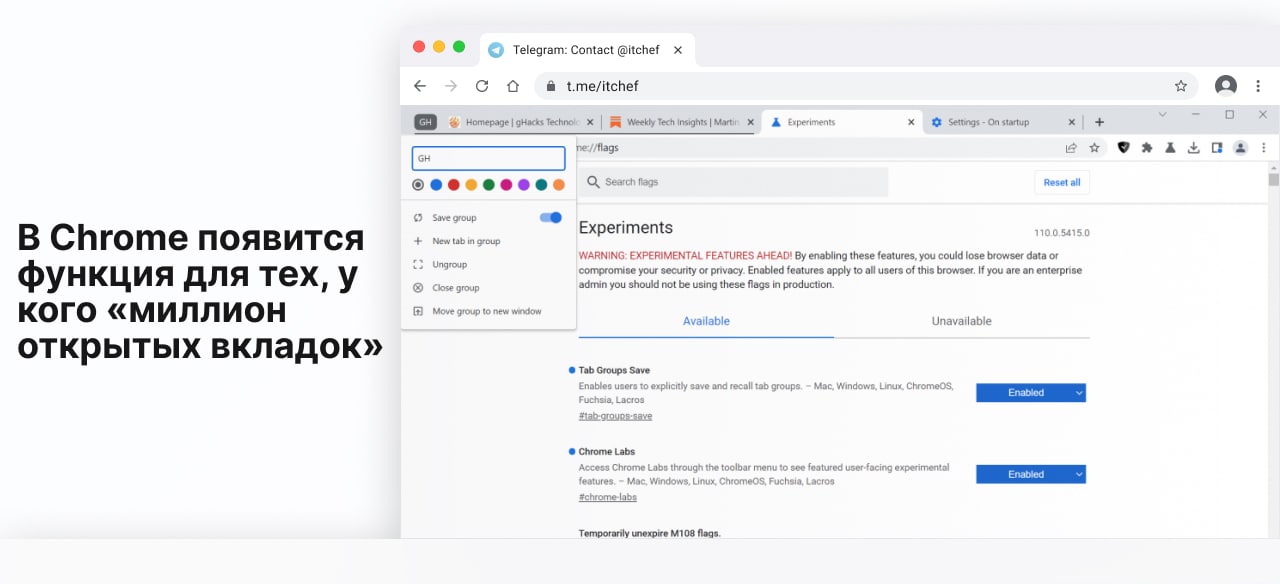Close the Experiments tab
Image resolution: width=1280 pixels, height=584 pixels.
coord(911,122)
